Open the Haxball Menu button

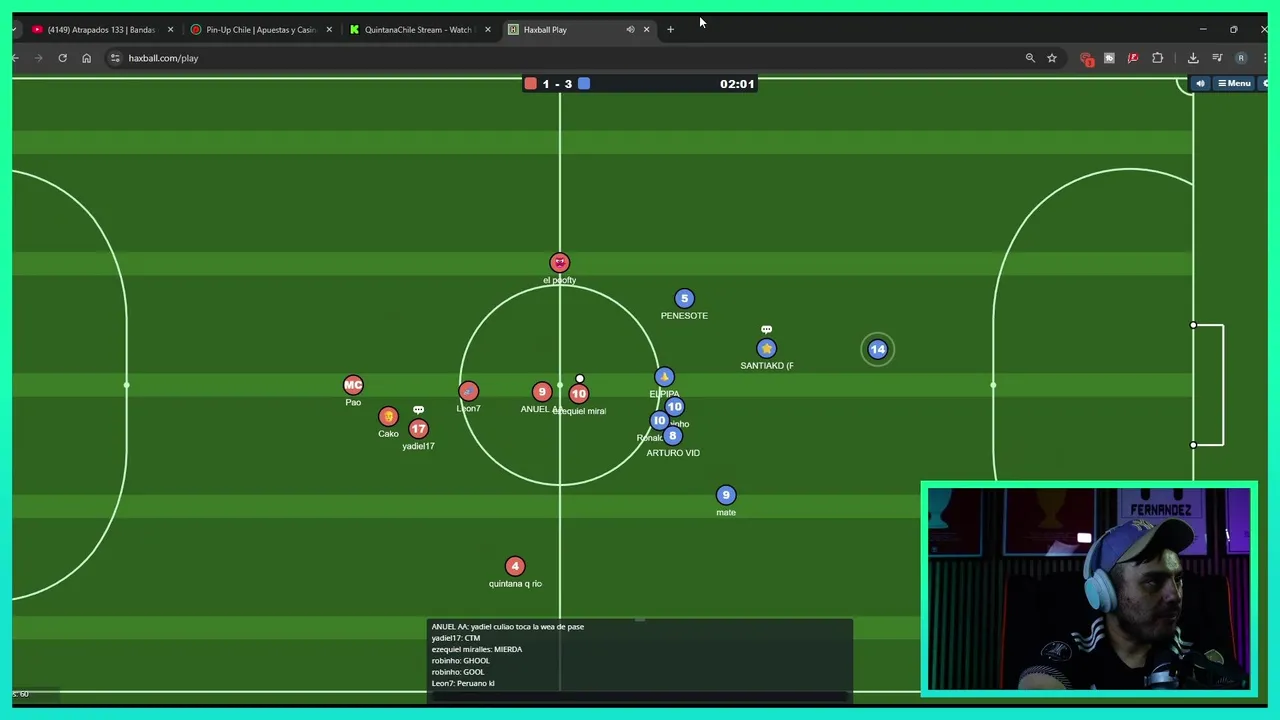click(x=1234, y=84)
